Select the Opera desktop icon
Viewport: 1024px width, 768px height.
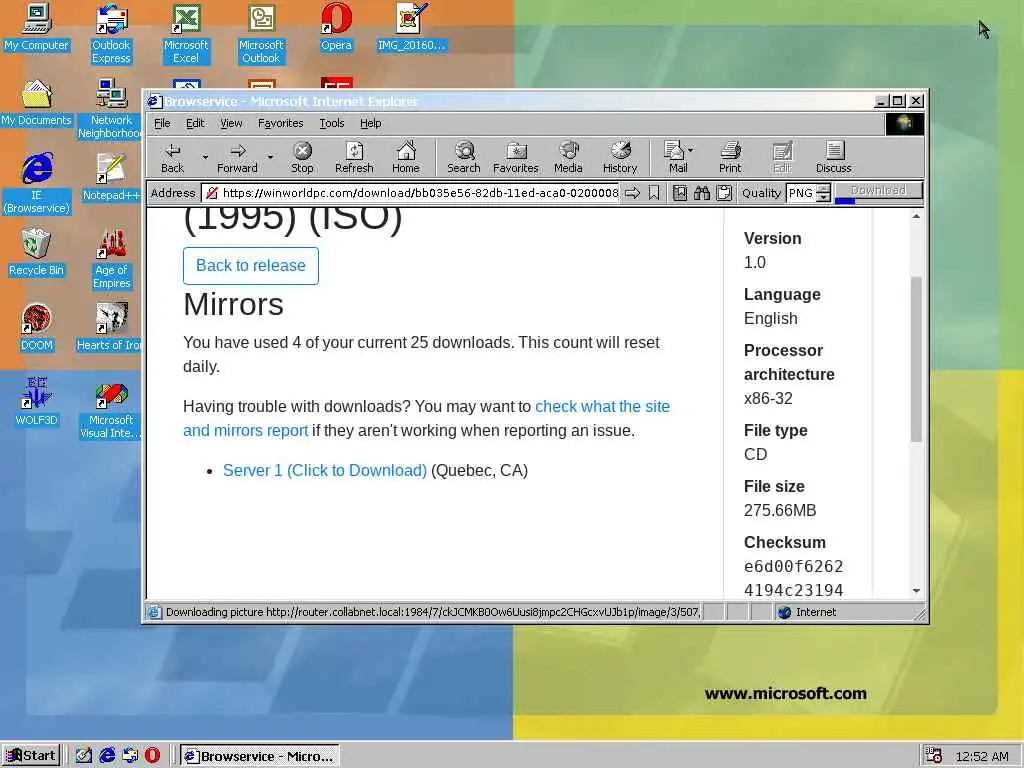click(x=336, y=28)
